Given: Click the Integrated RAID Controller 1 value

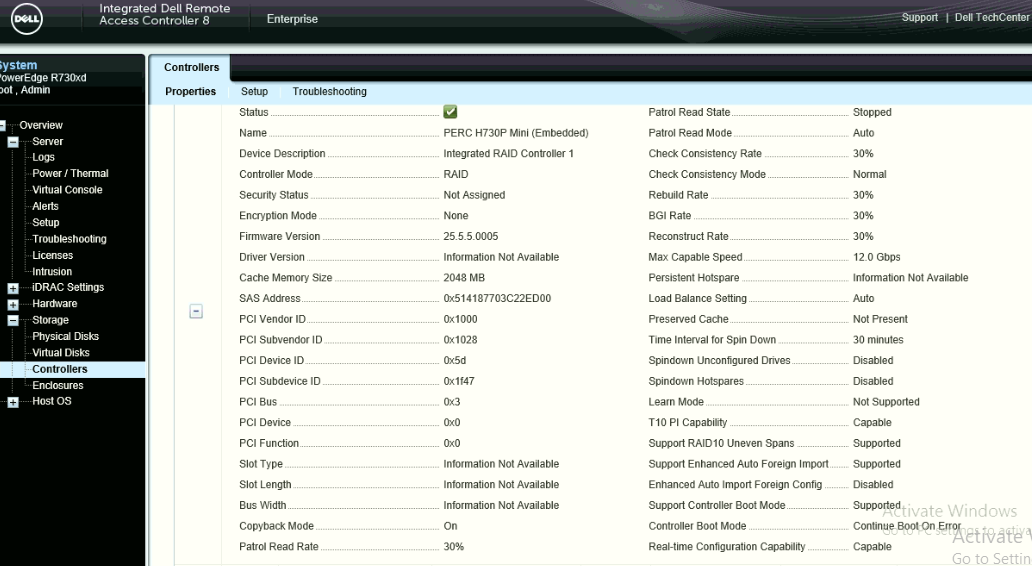Looking at the screenshot, I should point(508,153).
